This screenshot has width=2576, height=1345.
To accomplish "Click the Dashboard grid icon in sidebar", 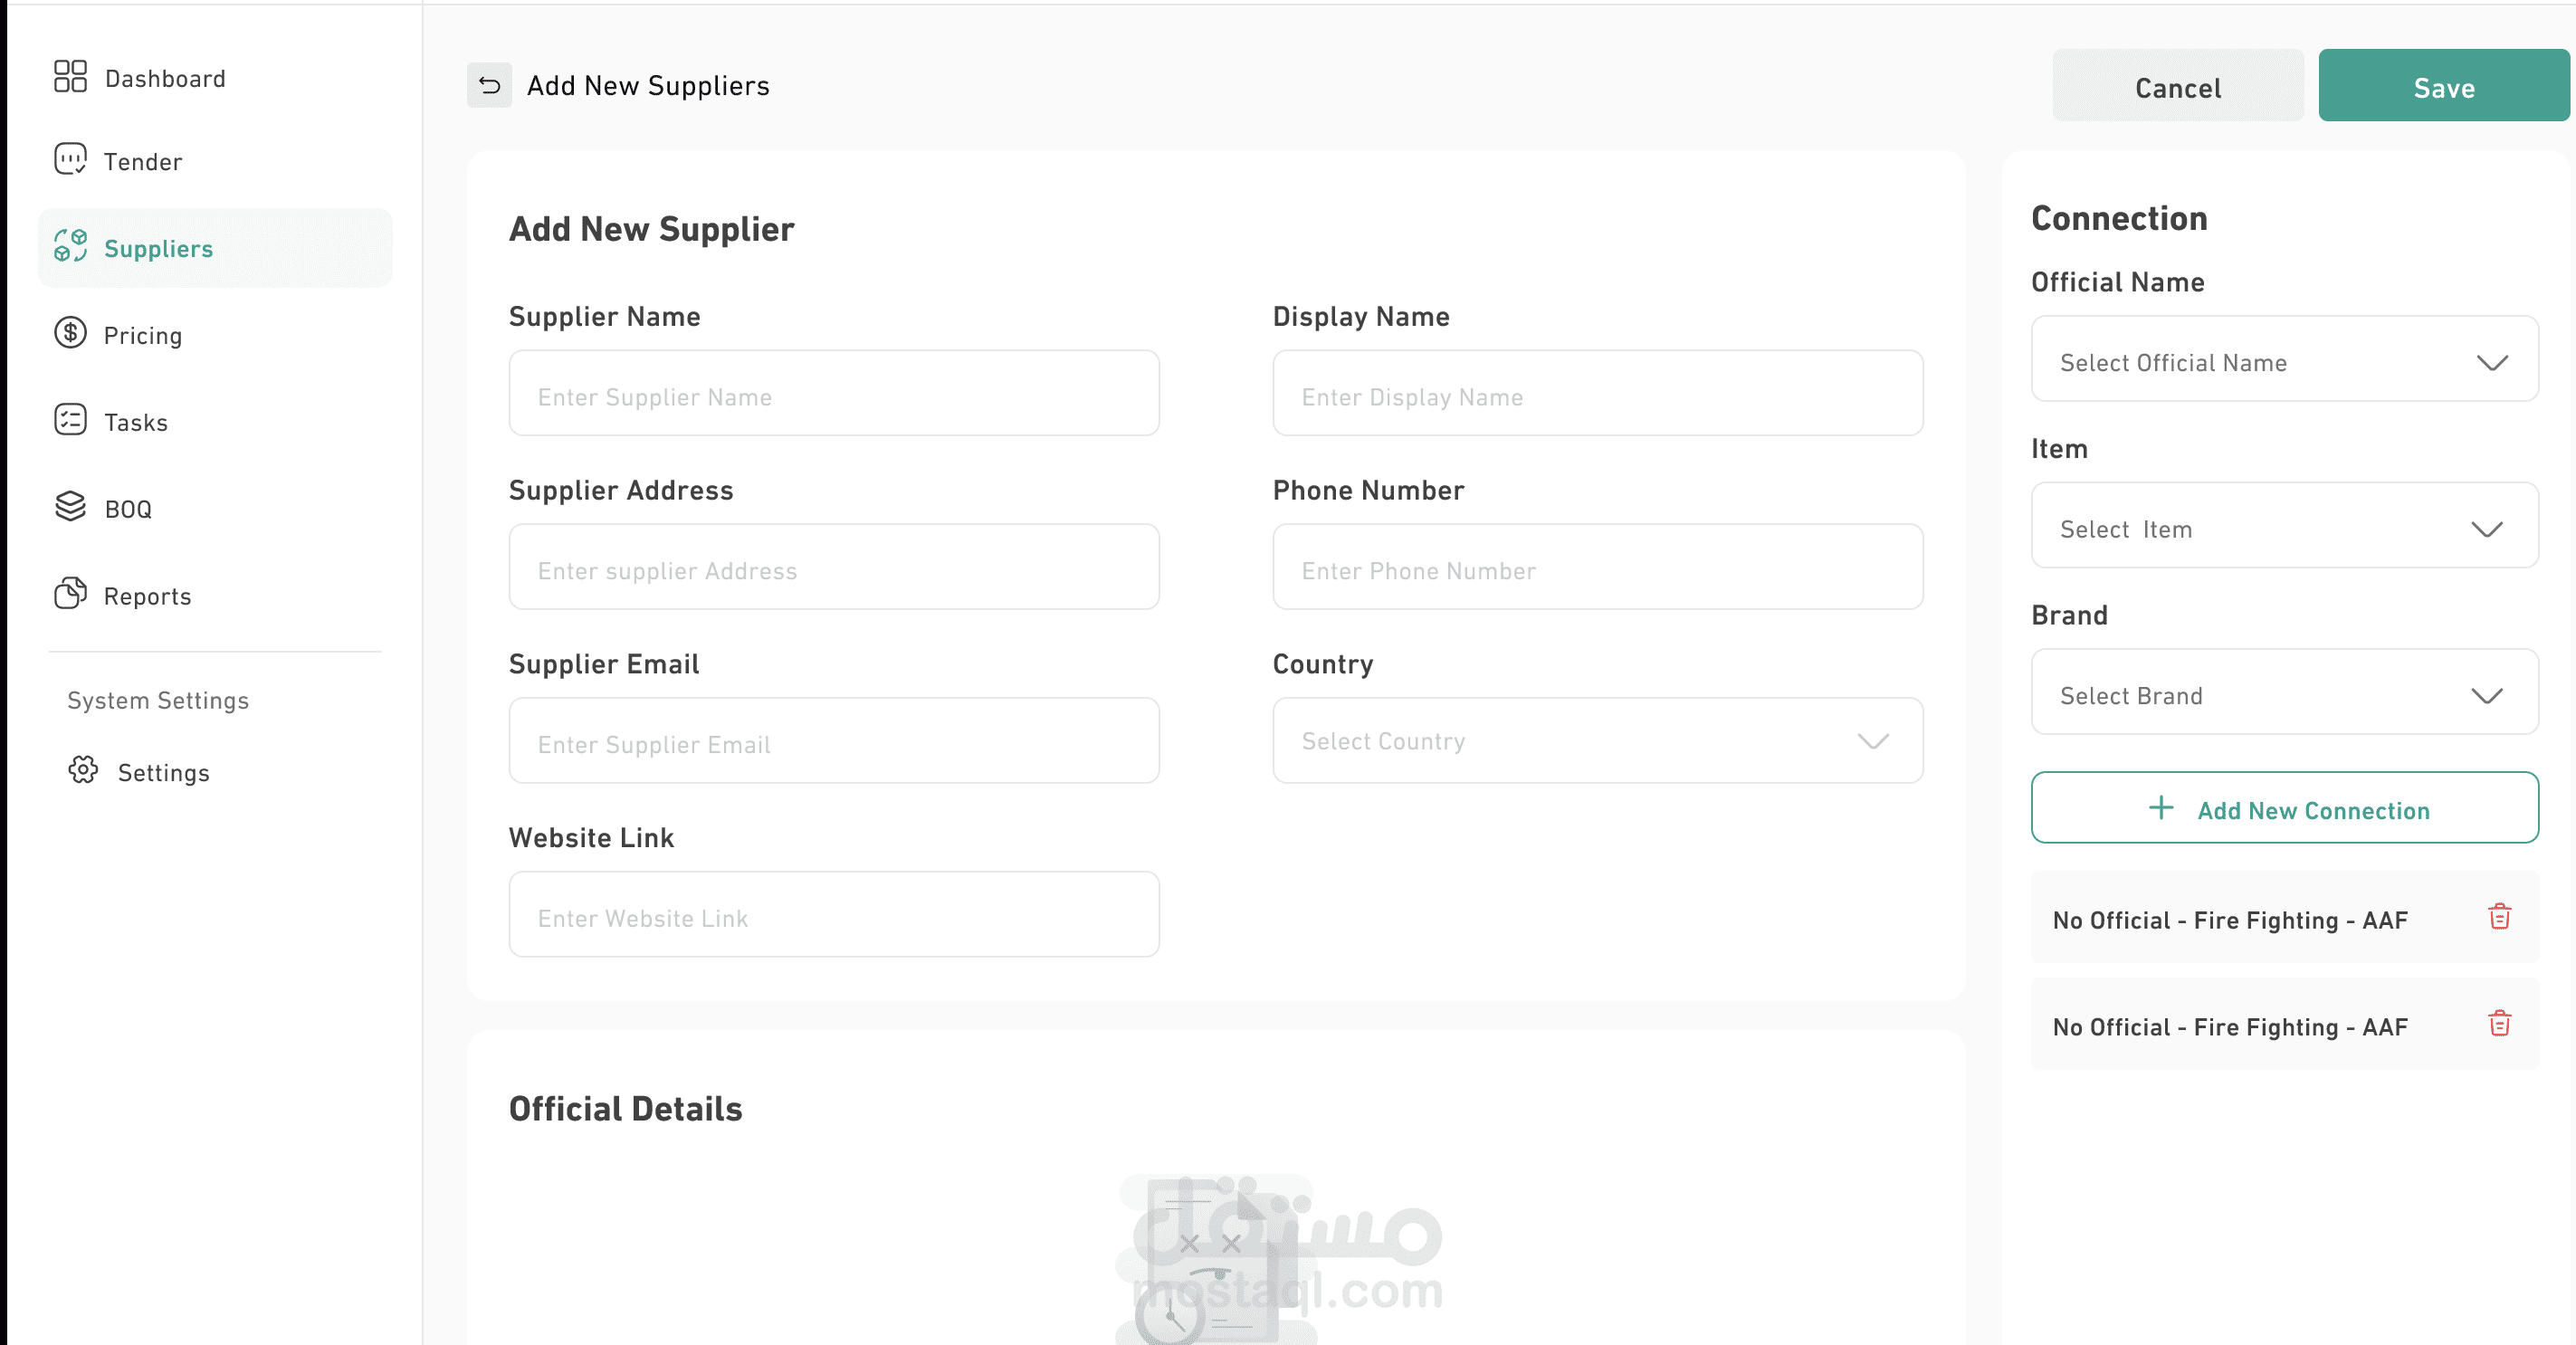I will tap(70, 76).
